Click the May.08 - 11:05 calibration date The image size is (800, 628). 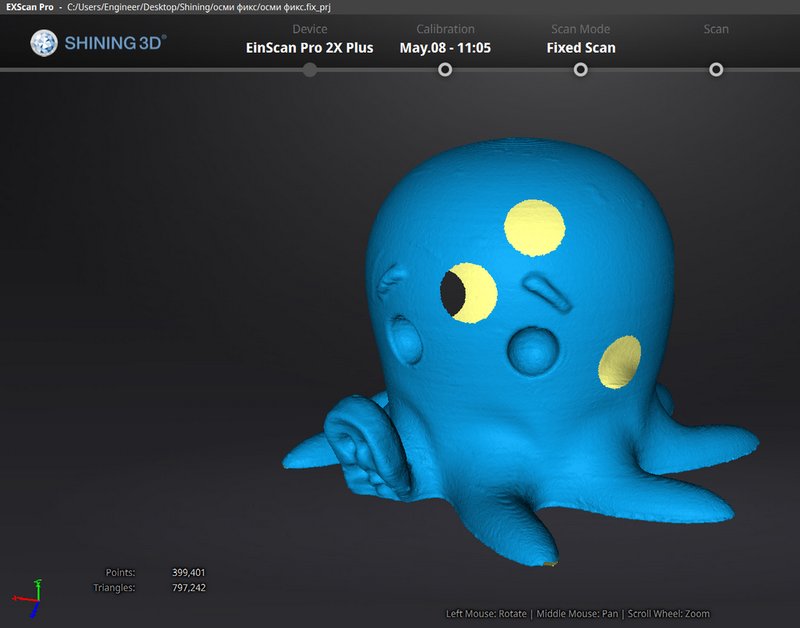pyautogui.click(x=445, y=47)
